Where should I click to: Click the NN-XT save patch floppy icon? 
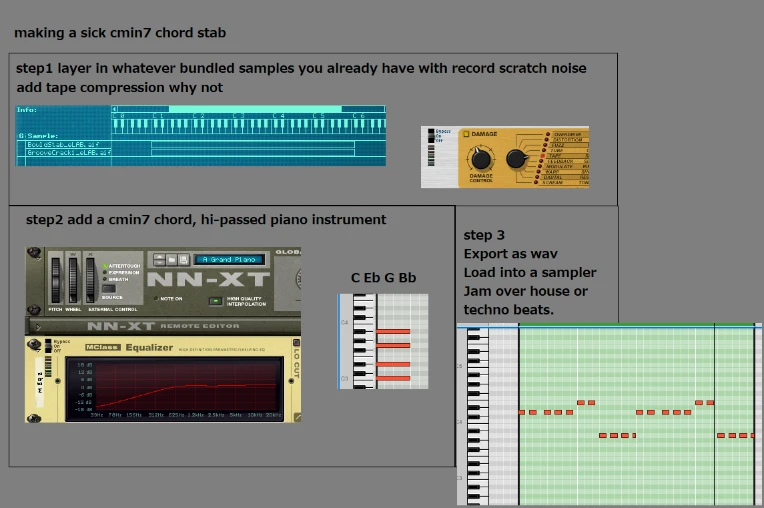point(184,260)
